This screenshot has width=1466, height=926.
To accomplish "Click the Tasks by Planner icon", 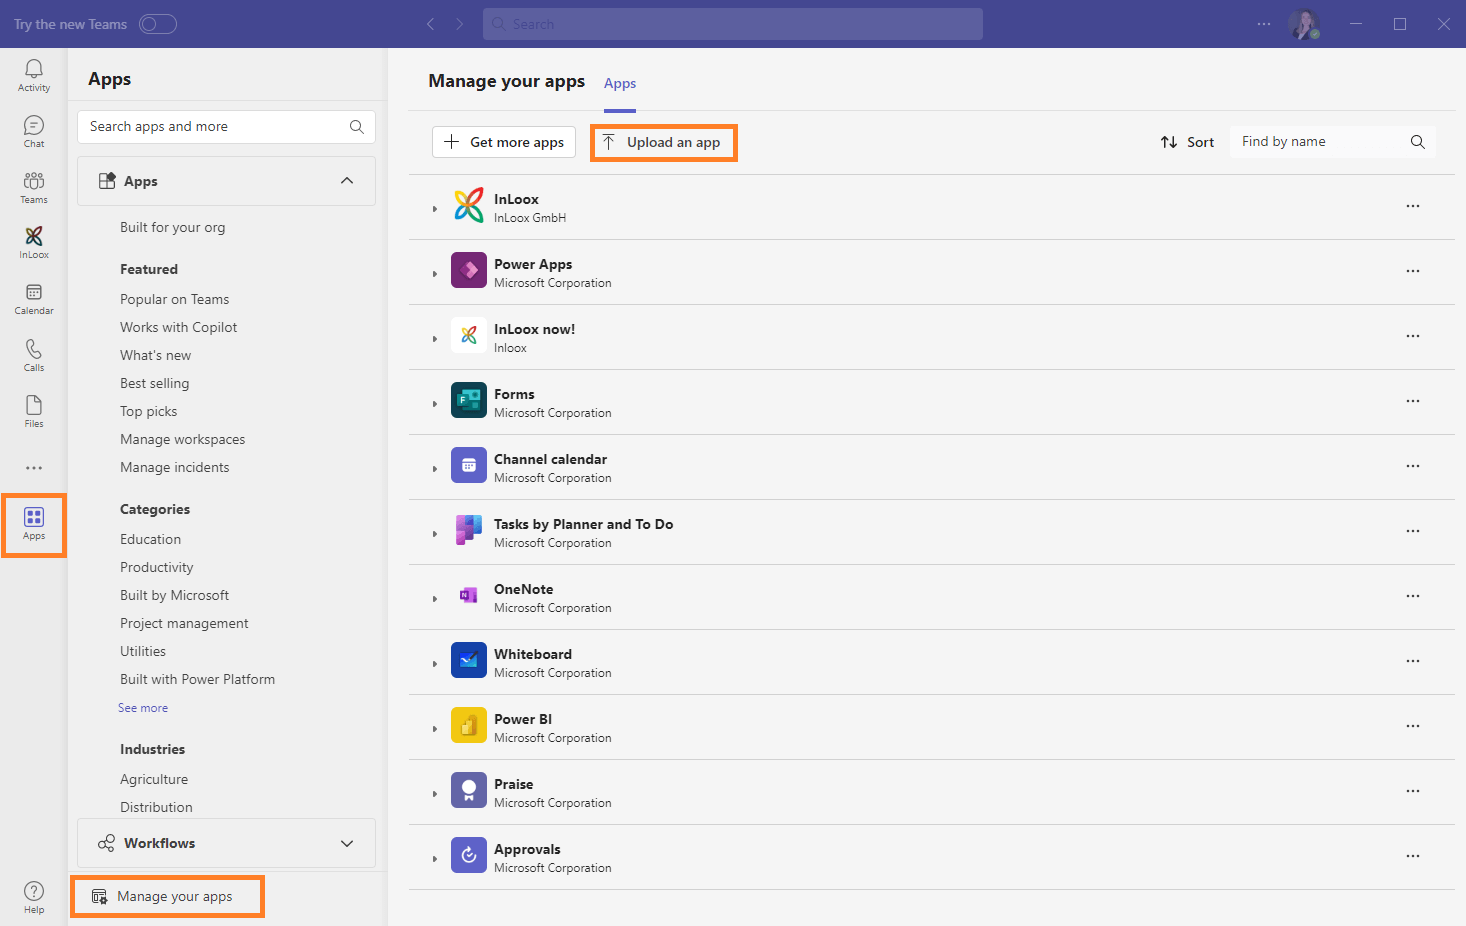I will 469,530.
